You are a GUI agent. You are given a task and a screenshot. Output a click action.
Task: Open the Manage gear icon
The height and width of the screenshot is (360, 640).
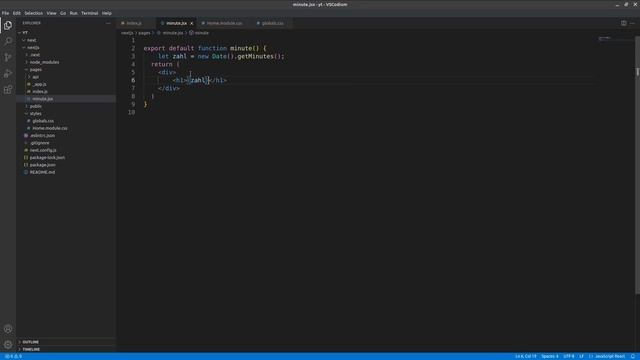pos(8,345)
